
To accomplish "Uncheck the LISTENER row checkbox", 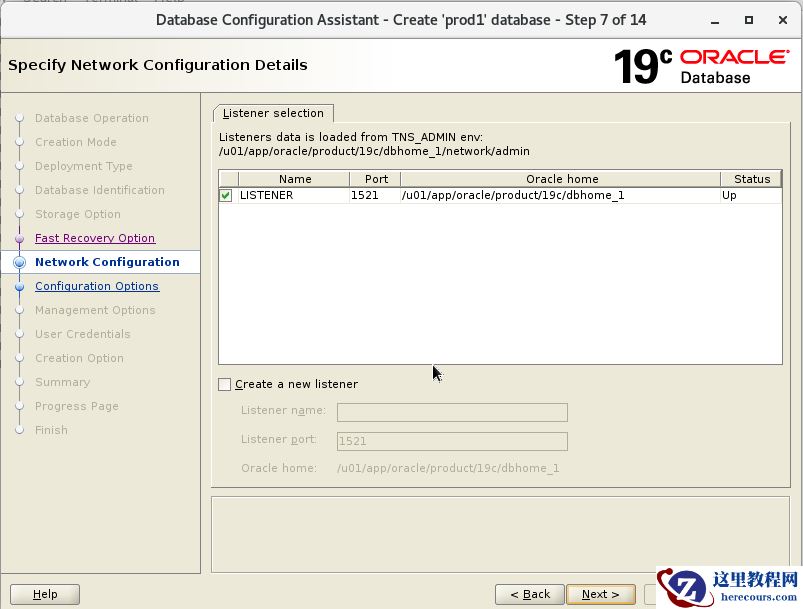I will 225,195.
